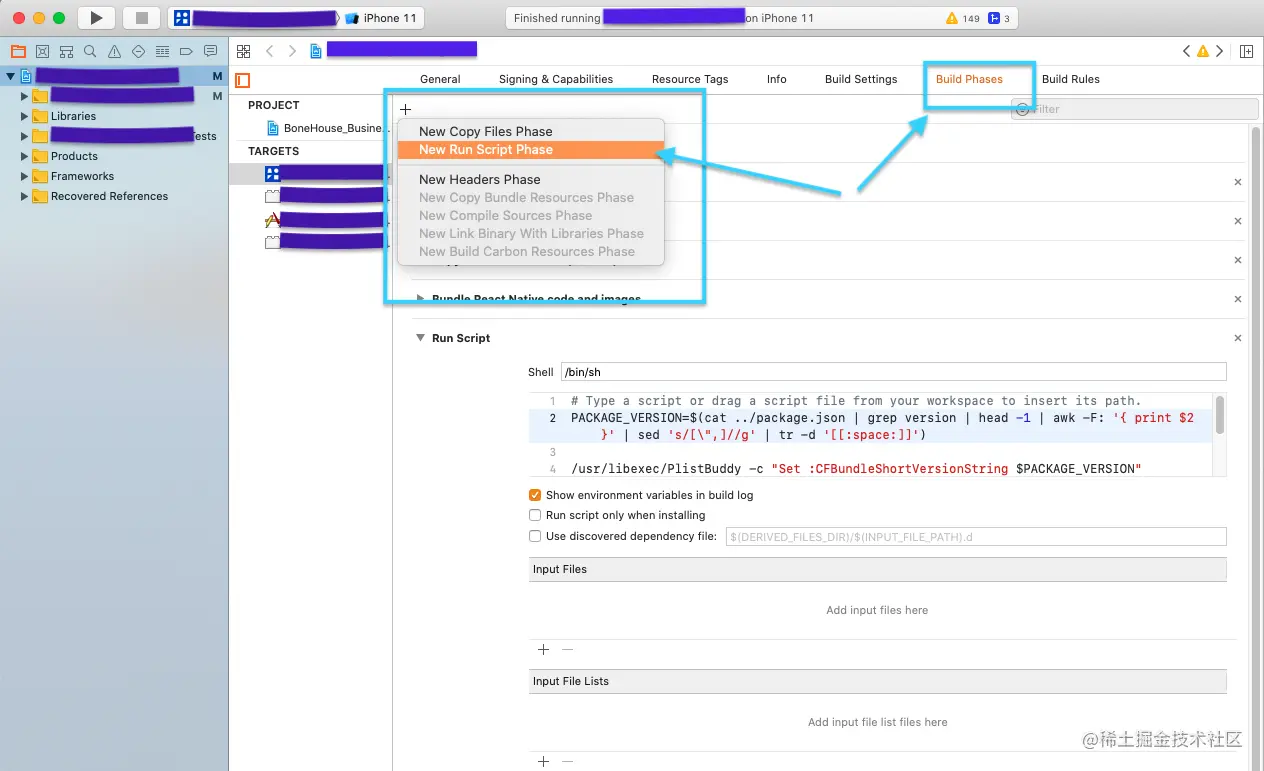
Task: Click the Stop button in toolbar
Action: pos(141,18)
